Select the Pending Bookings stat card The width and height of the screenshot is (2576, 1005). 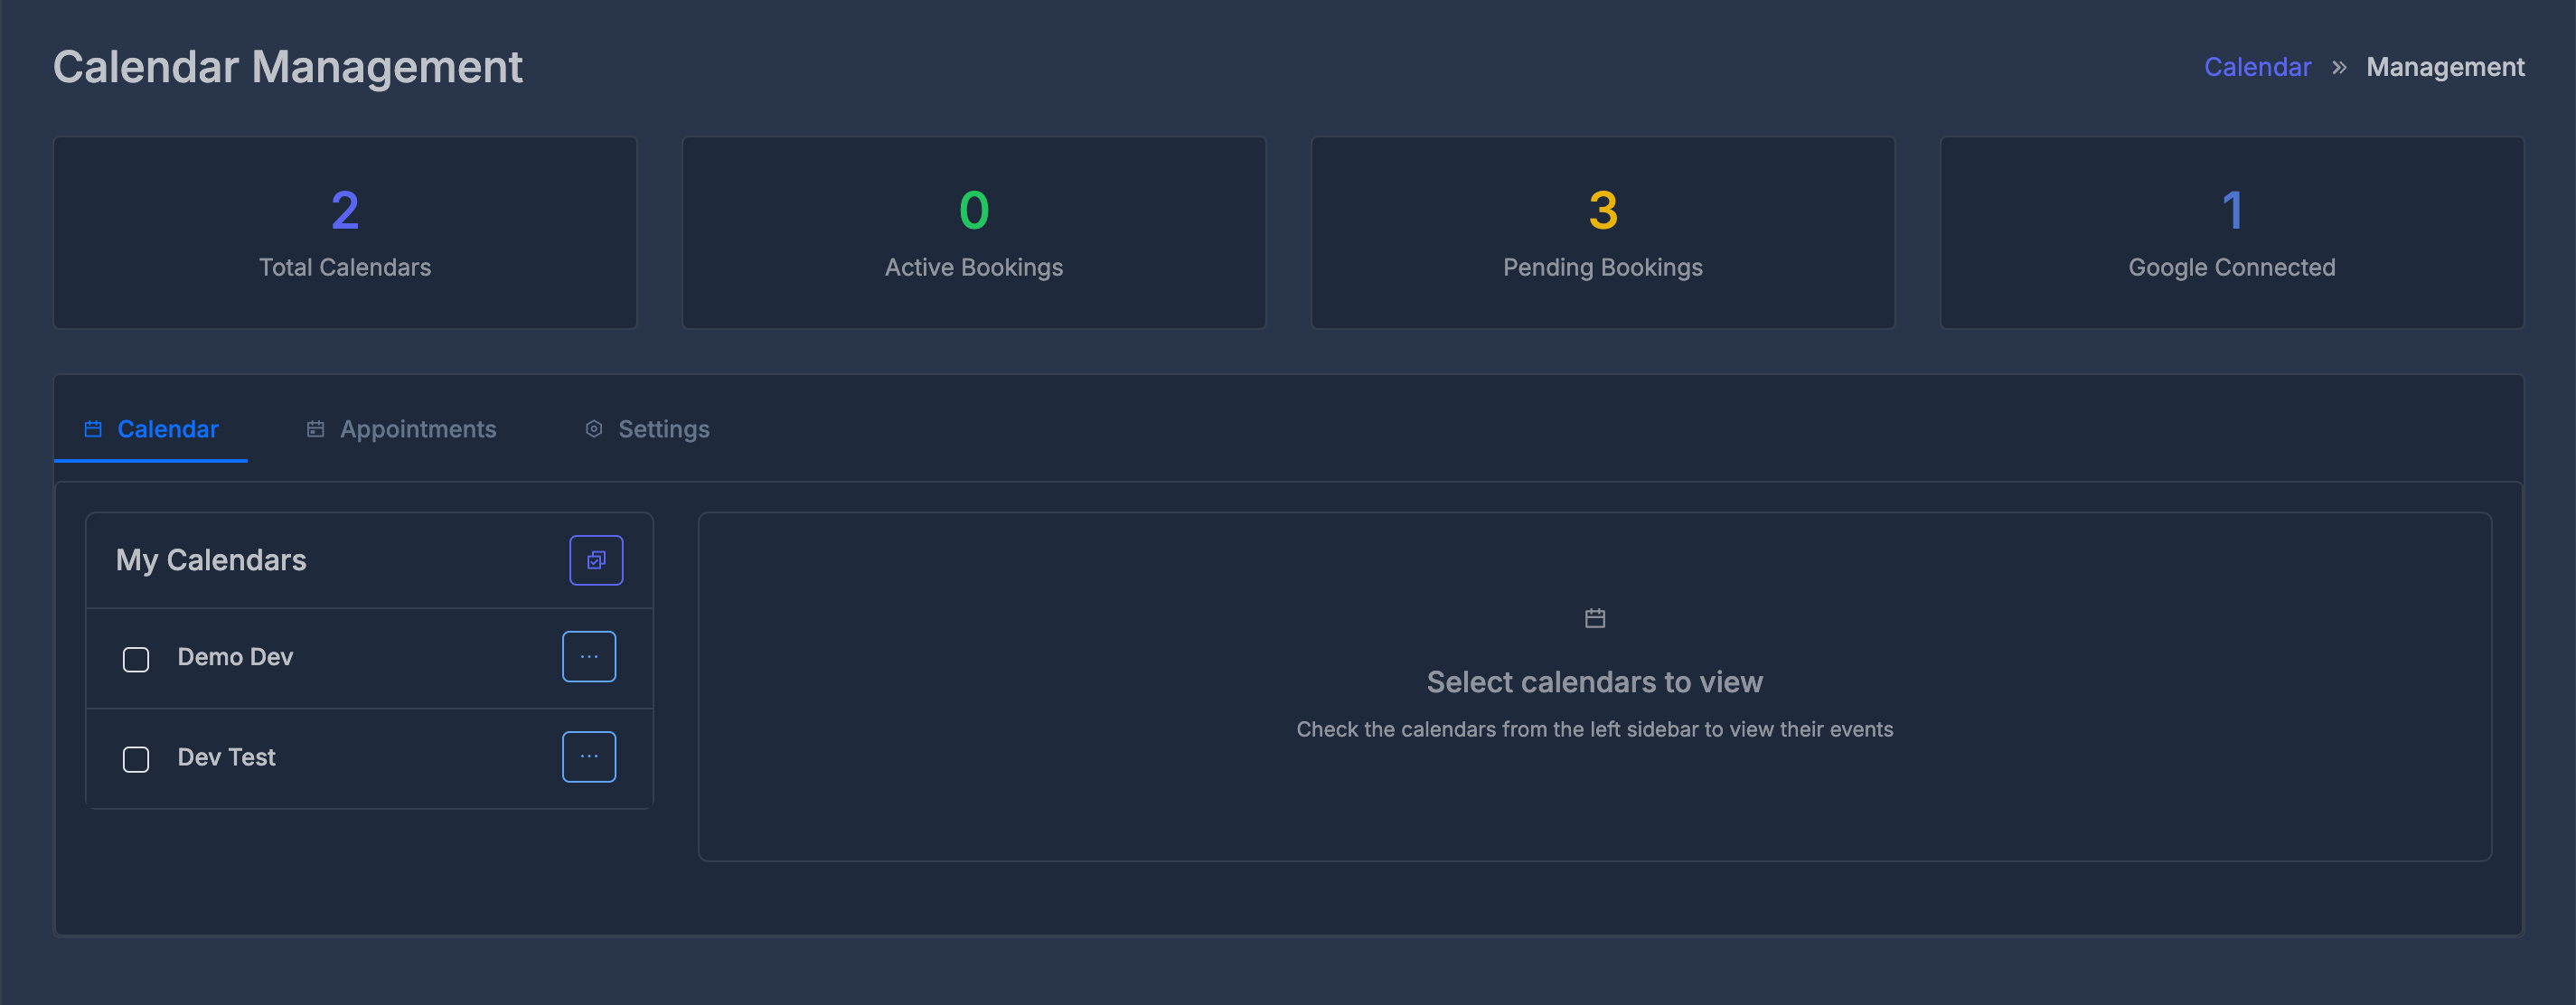tap(1603, 233)
